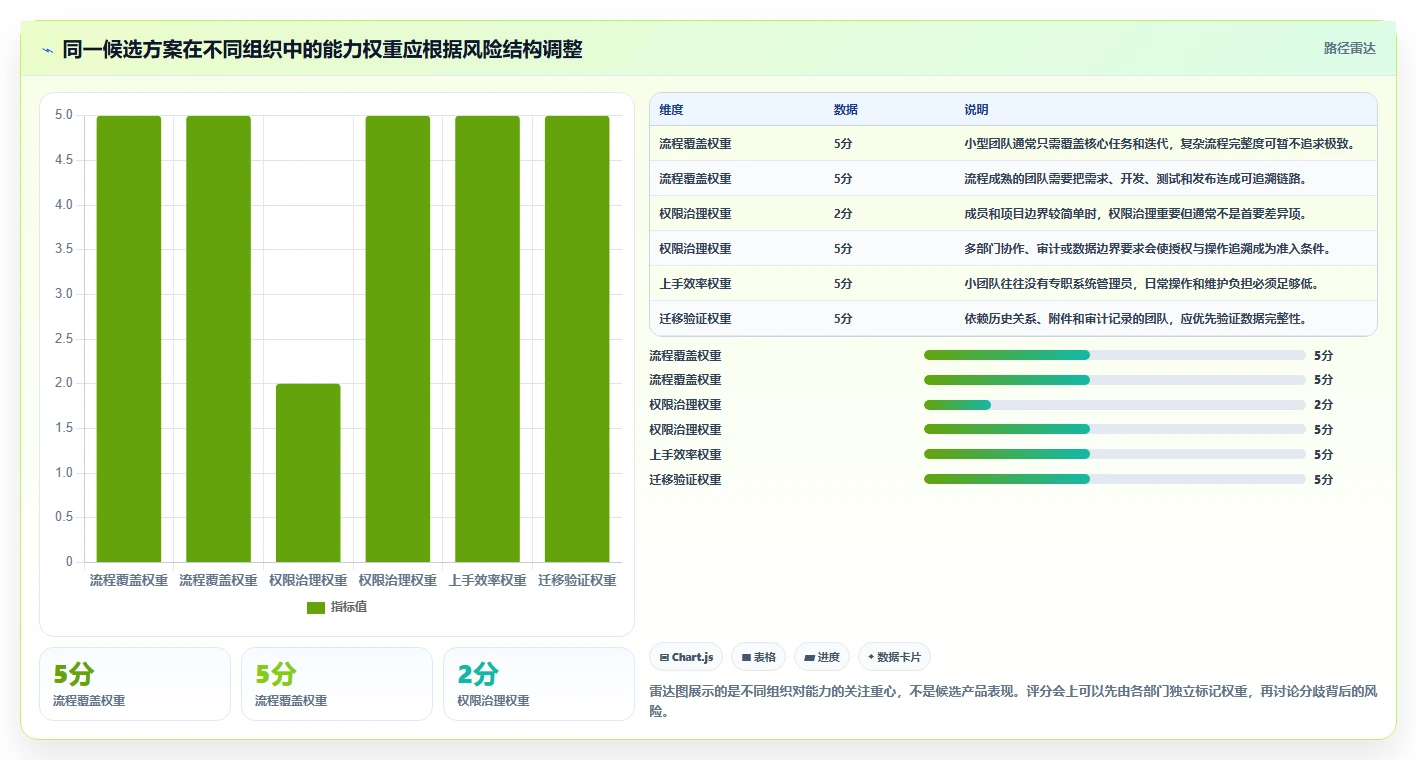
Task: Click the chart bar above 迁移验证权重
Action: (x=577, y=339)
